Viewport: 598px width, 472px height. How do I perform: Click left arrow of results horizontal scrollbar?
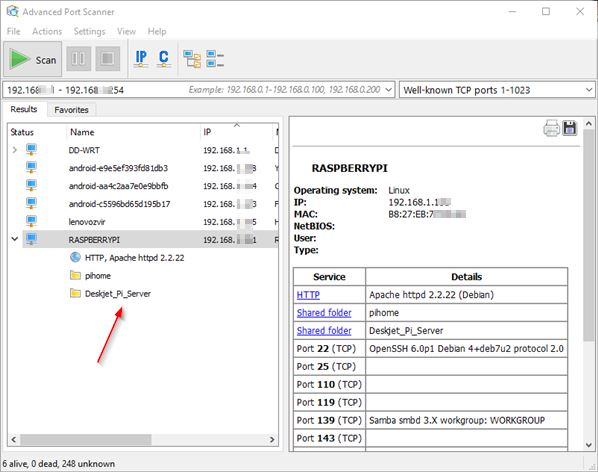coord(14,440)
